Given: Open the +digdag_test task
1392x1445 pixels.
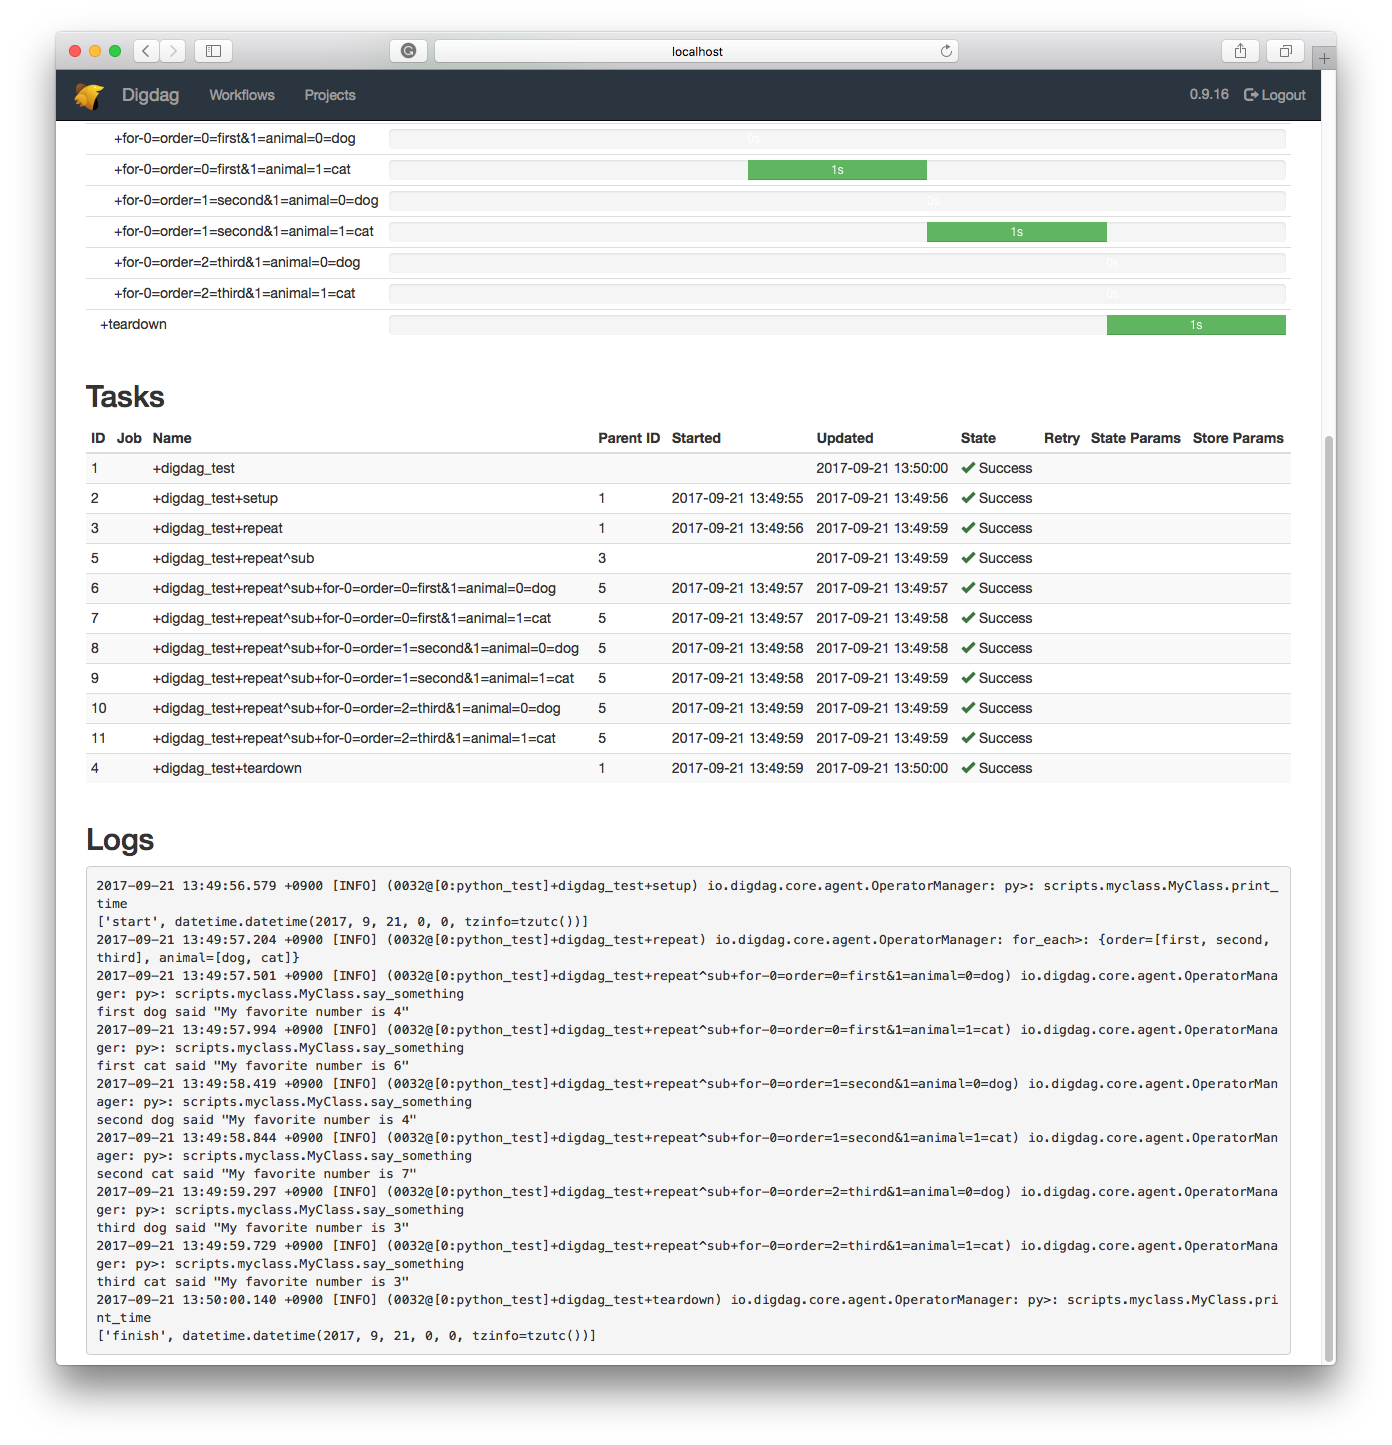Looking at the screenshot, I should click(194, 467).
